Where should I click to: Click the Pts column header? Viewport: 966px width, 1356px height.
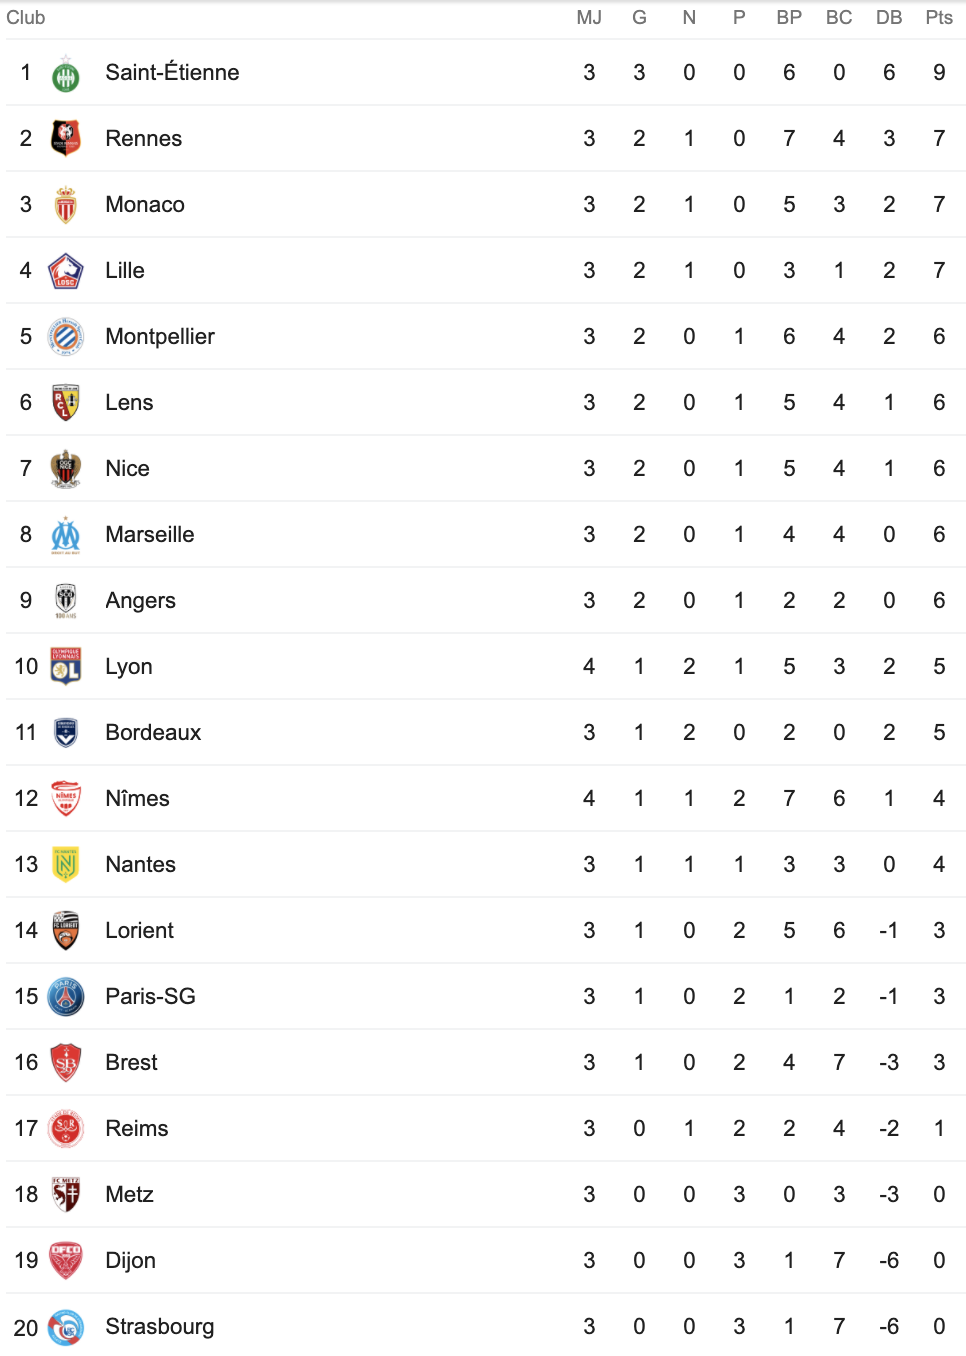(939, 18)
